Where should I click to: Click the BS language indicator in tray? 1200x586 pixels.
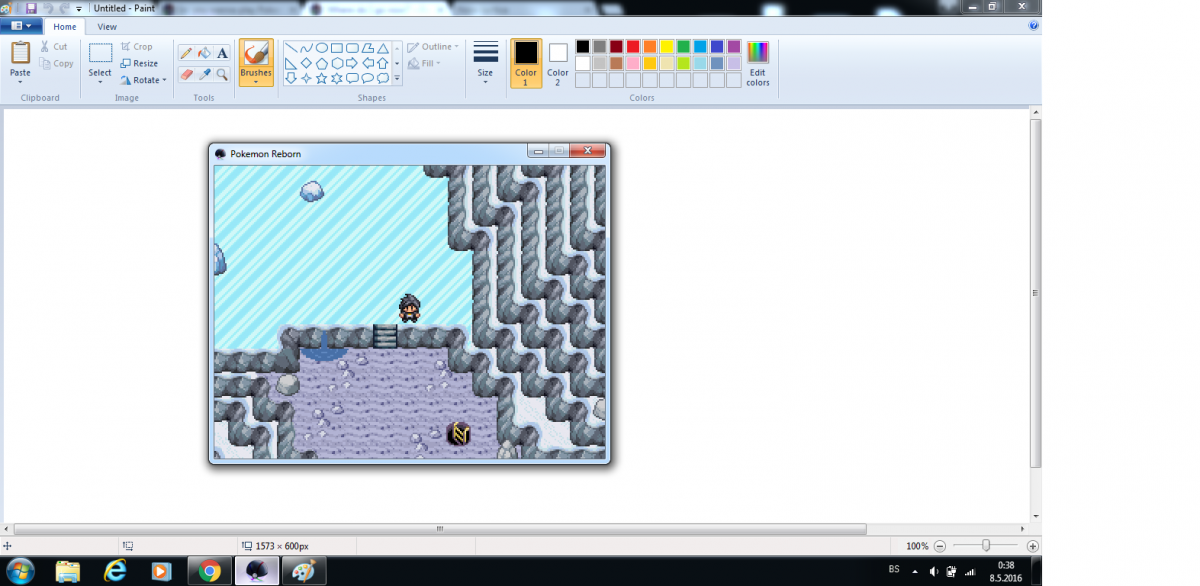point(893,569)
